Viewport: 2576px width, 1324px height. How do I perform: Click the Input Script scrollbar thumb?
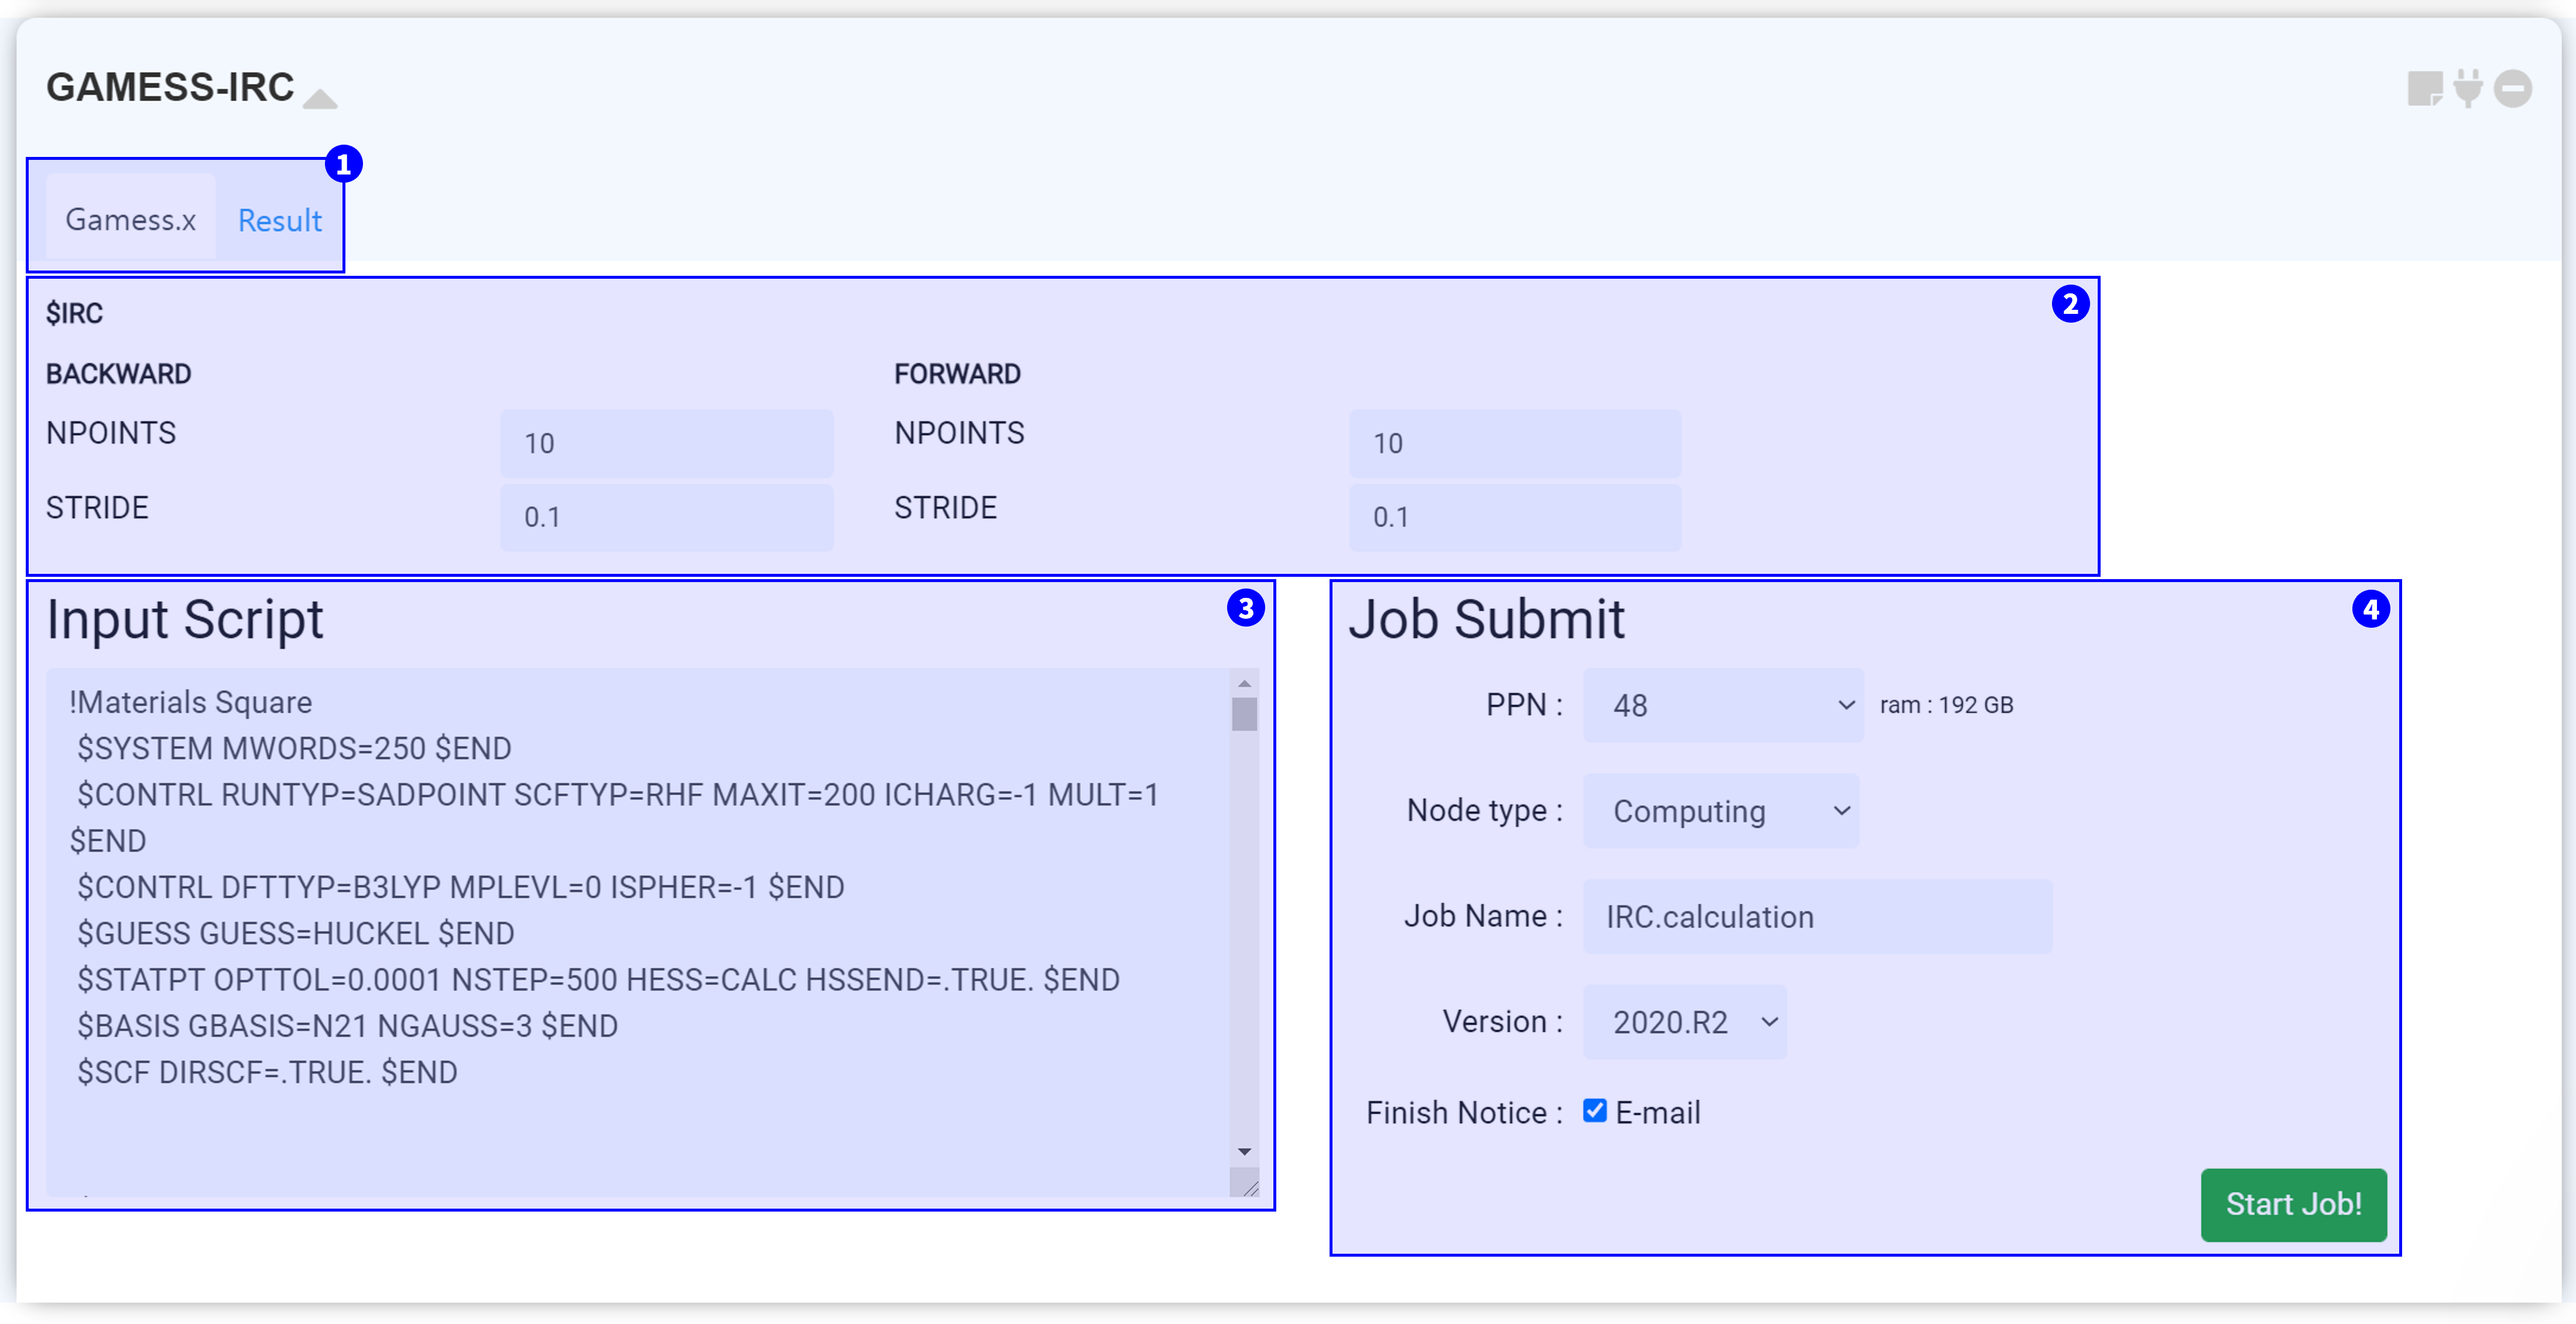[x=1244, y=715]
